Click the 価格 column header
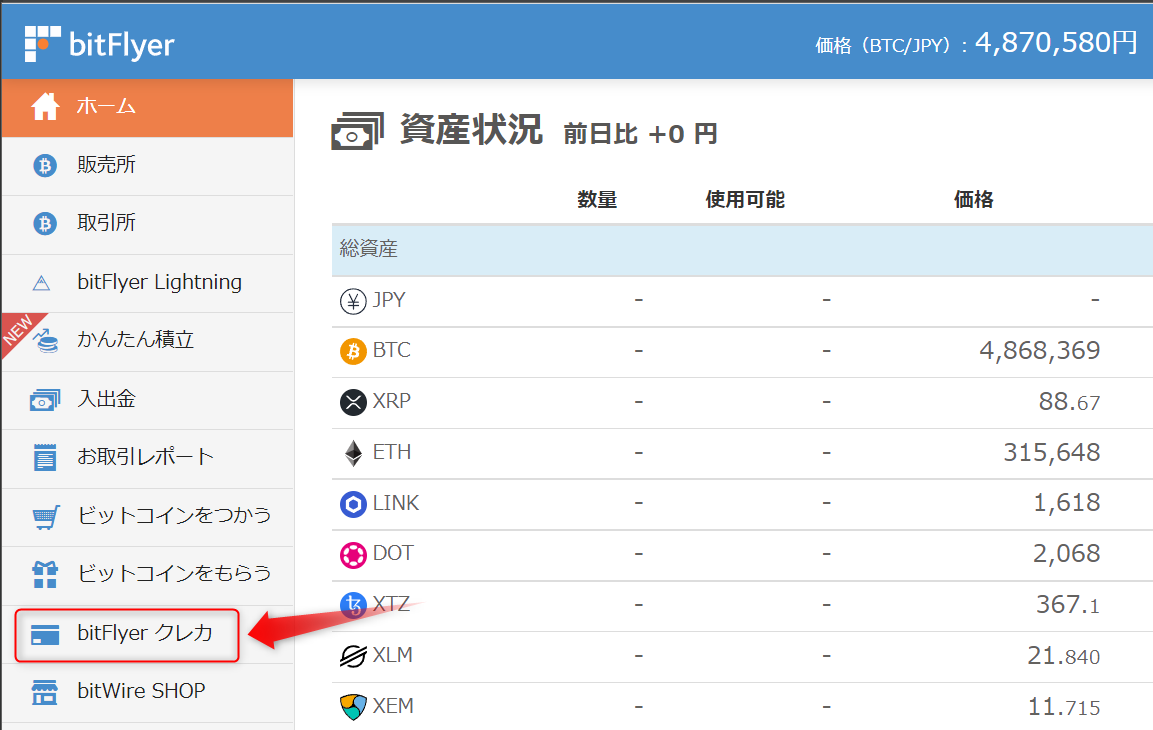Screen dimensions: 1153x730 (974, 199)
